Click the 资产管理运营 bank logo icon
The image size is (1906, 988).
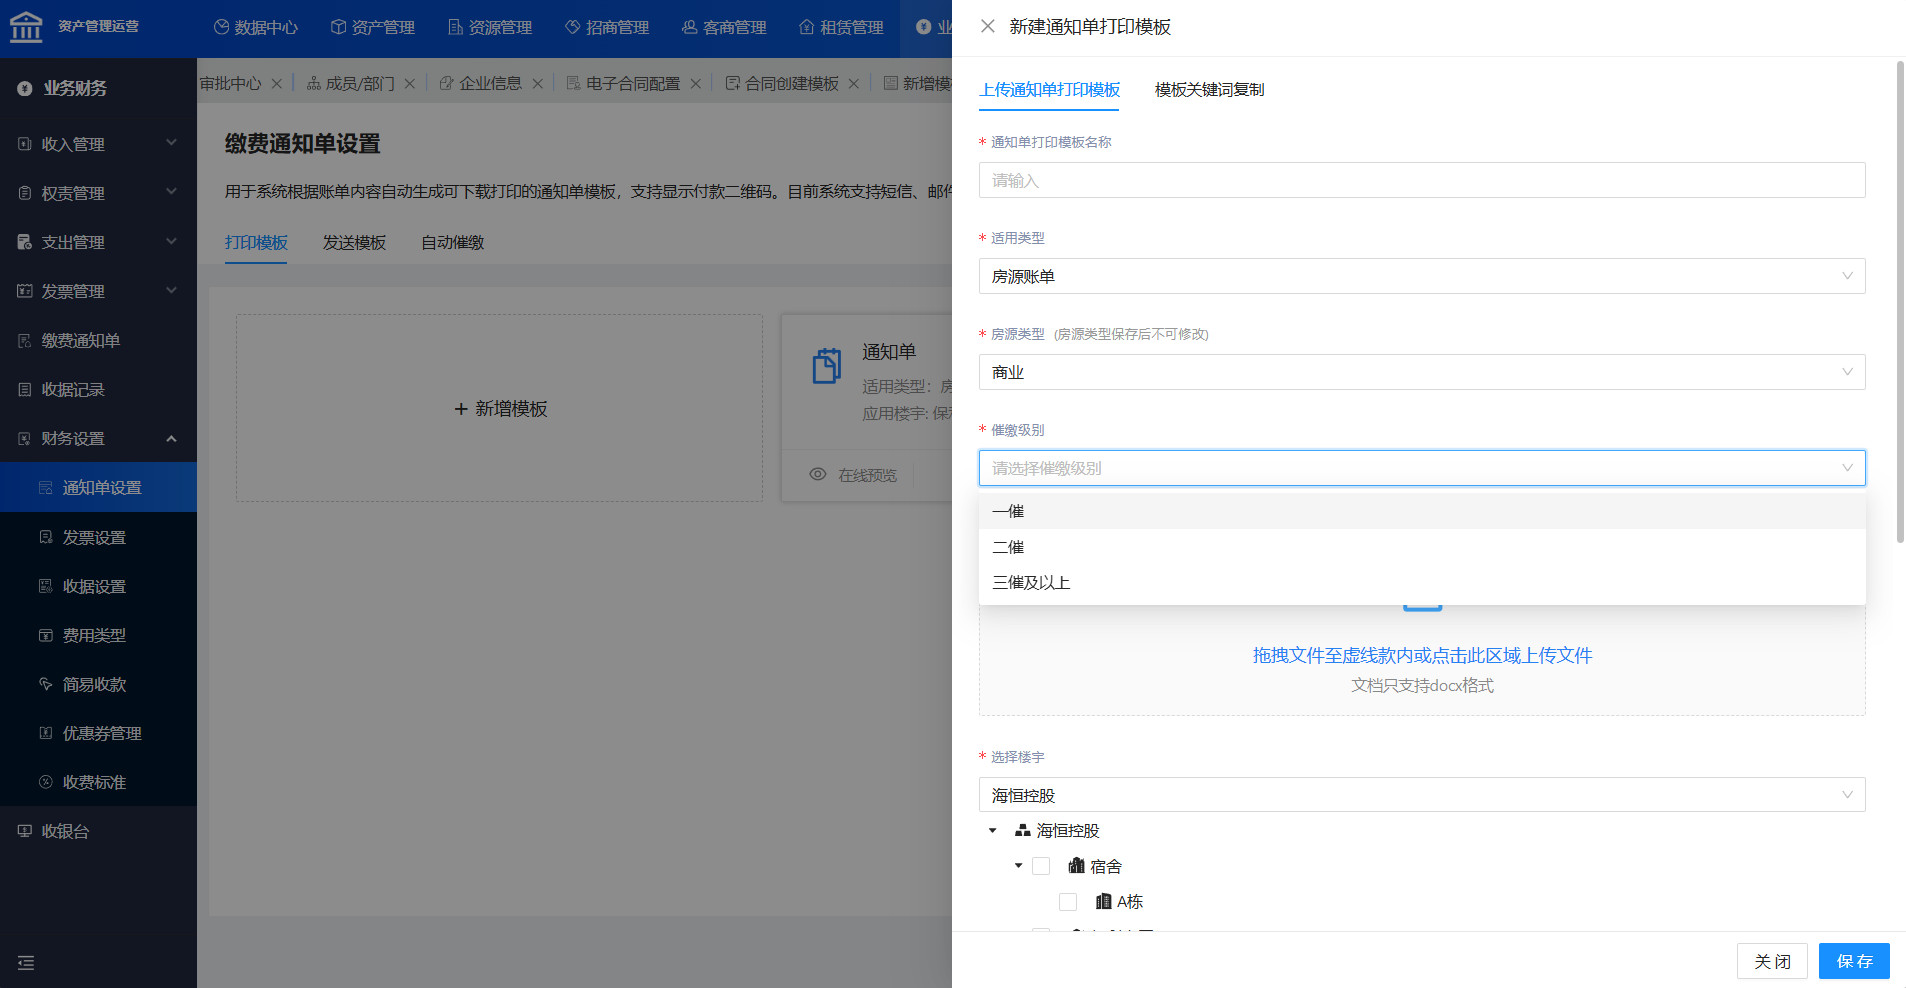coord(26,27)
